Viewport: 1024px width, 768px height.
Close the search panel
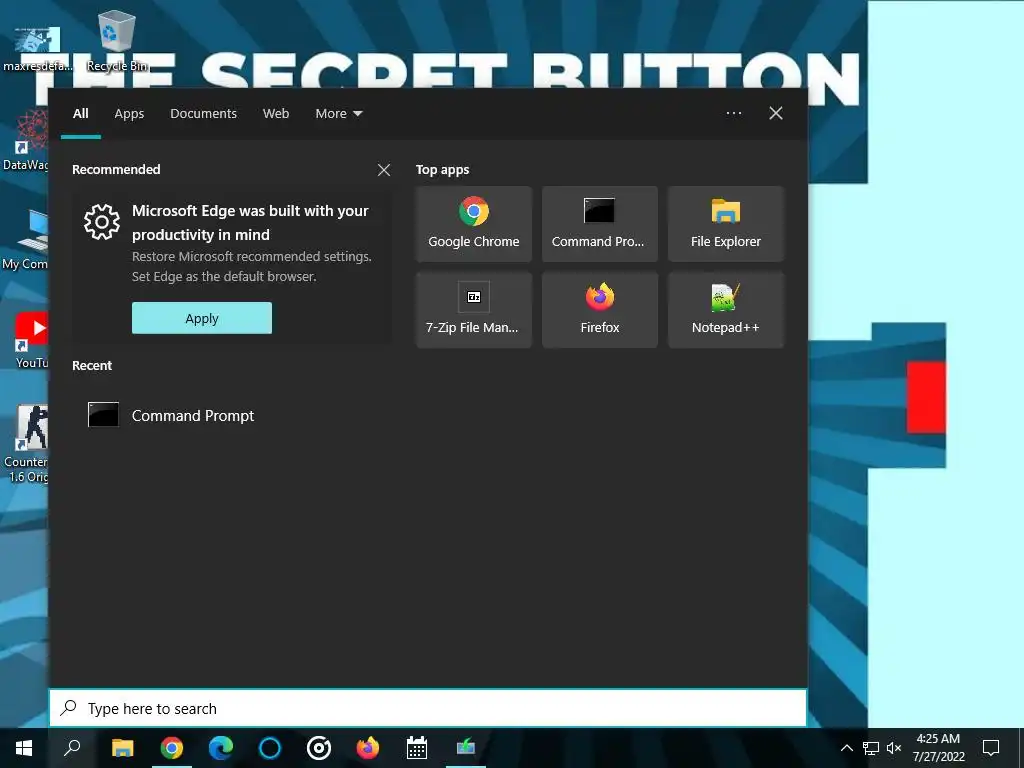(776, 113)
